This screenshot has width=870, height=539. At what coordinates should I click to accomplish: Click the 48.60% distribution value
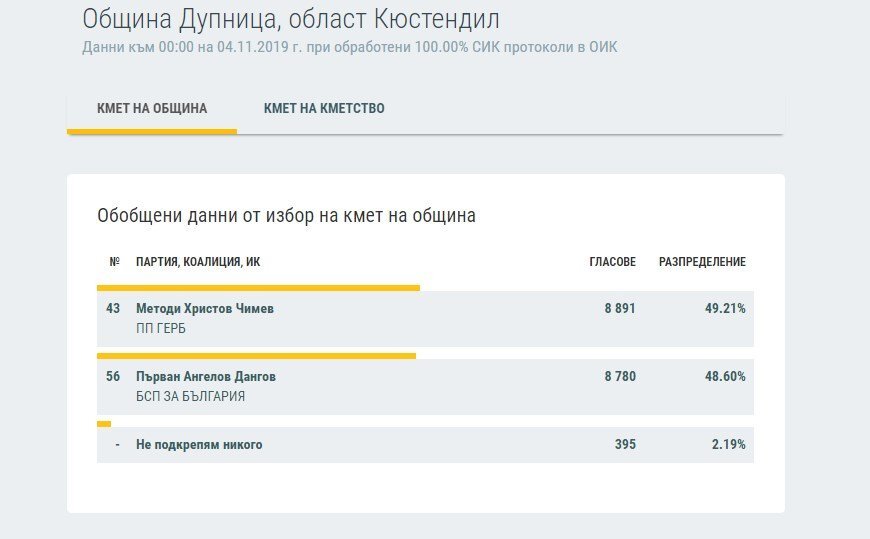[725, 376]
